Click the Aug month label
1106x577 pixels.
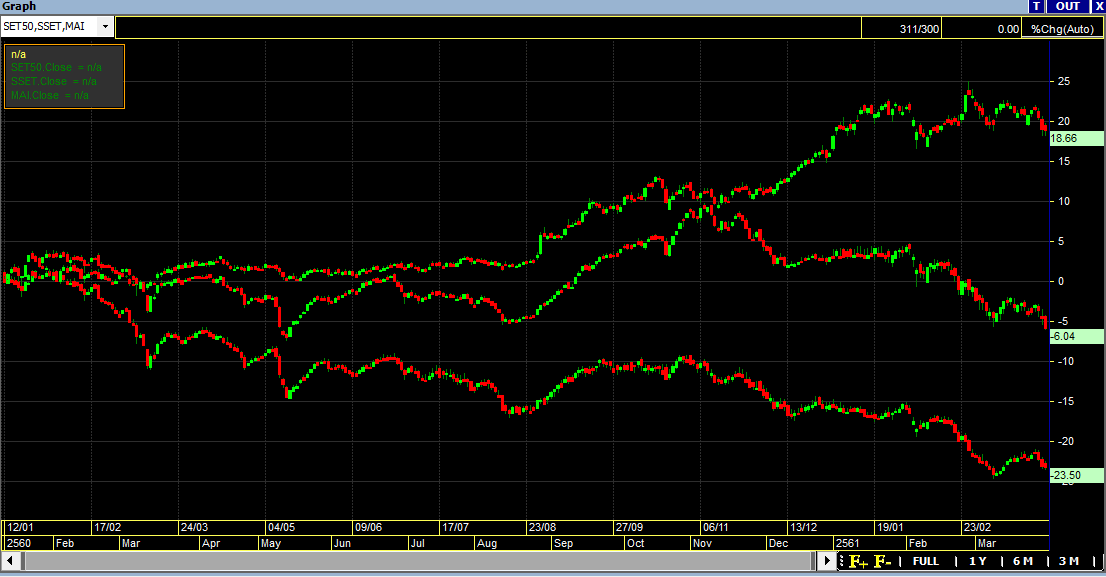point(487,544)
